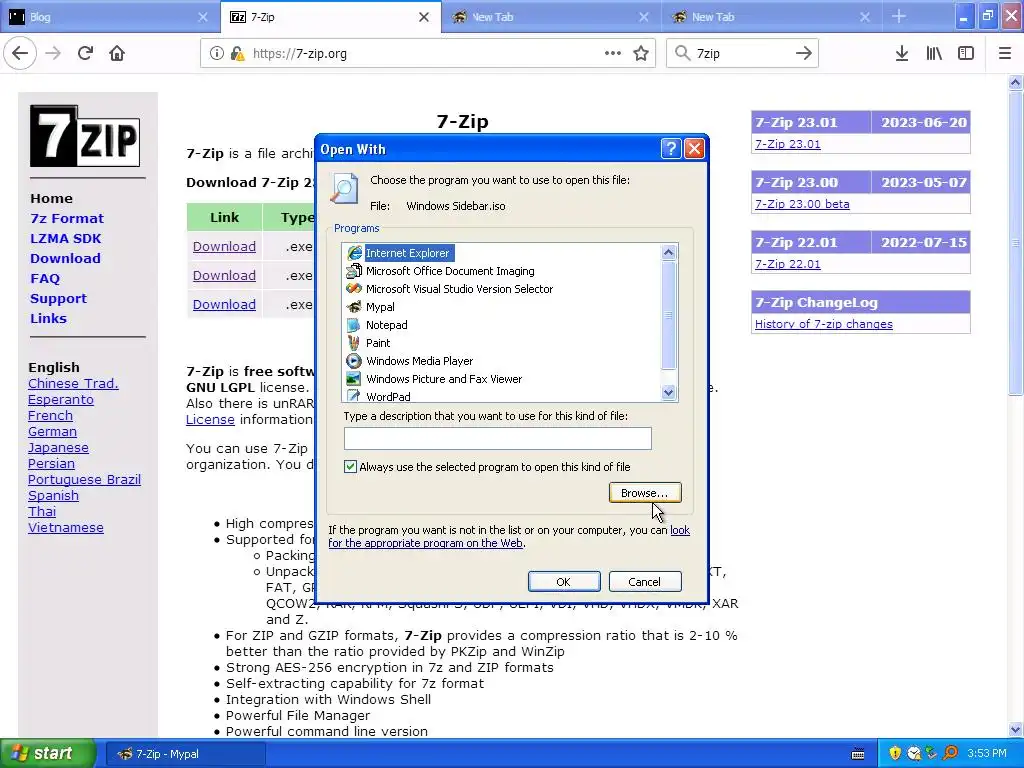
Task: Switch language to Chinese Trad.
Action: (73, 383)
